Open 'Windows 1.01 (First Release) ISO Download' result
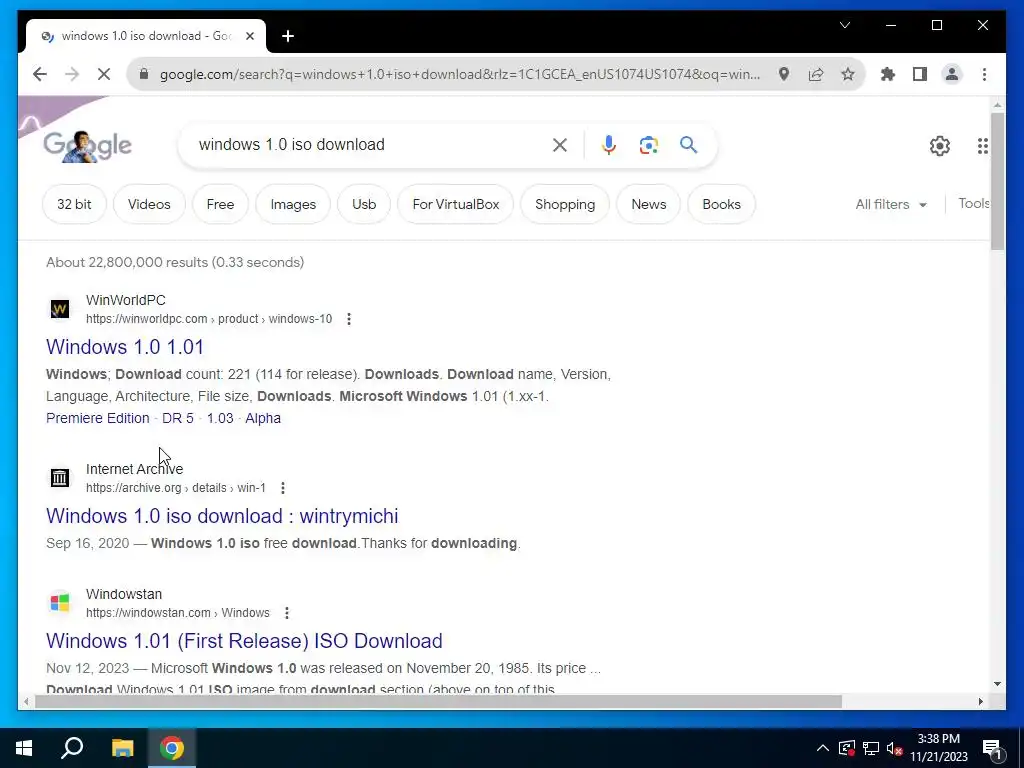Image resolution: width=1024 pixels, height=768 pixels. (x=244, y=641)
